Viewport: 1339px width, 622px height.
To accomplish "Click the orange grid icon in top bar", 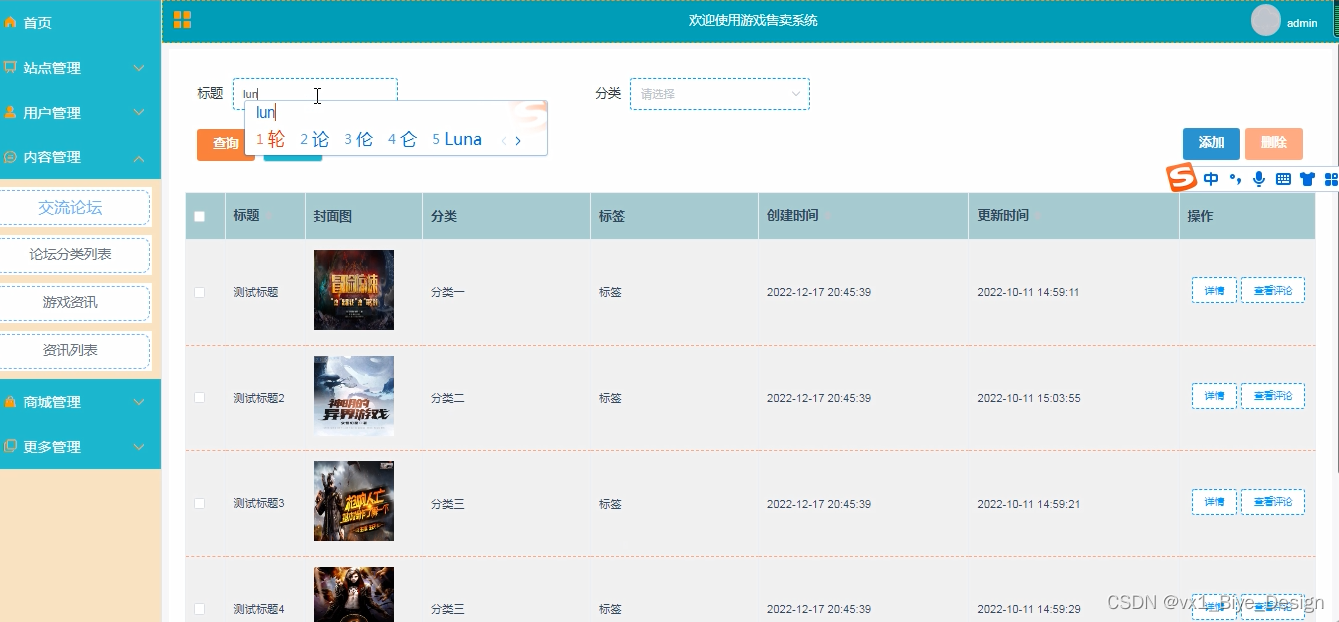I will point(182,20).
